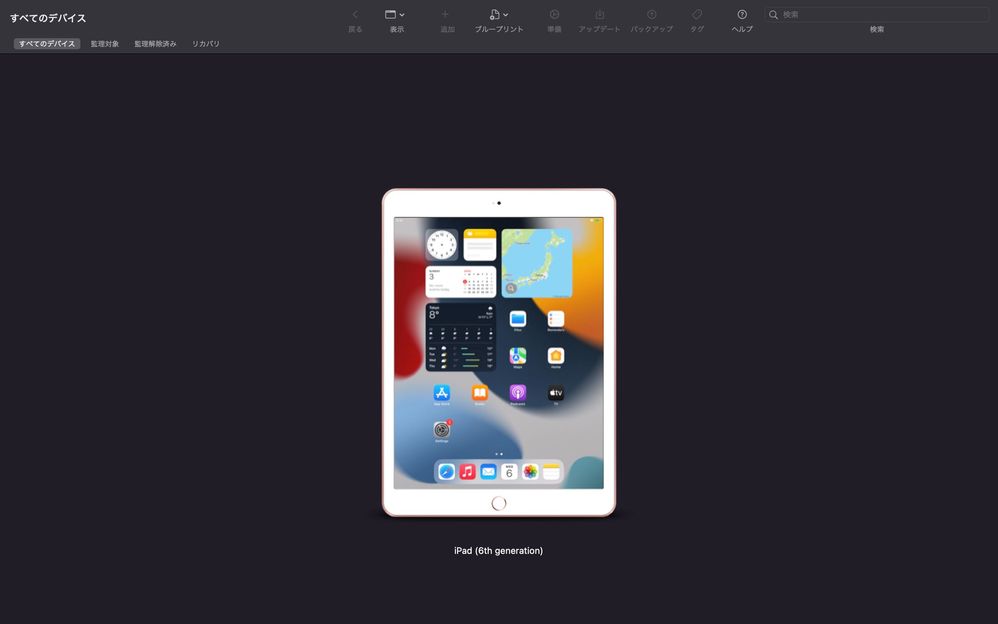
Task: Click the Back (戻る) chevron icon
Action: (355, 15)
